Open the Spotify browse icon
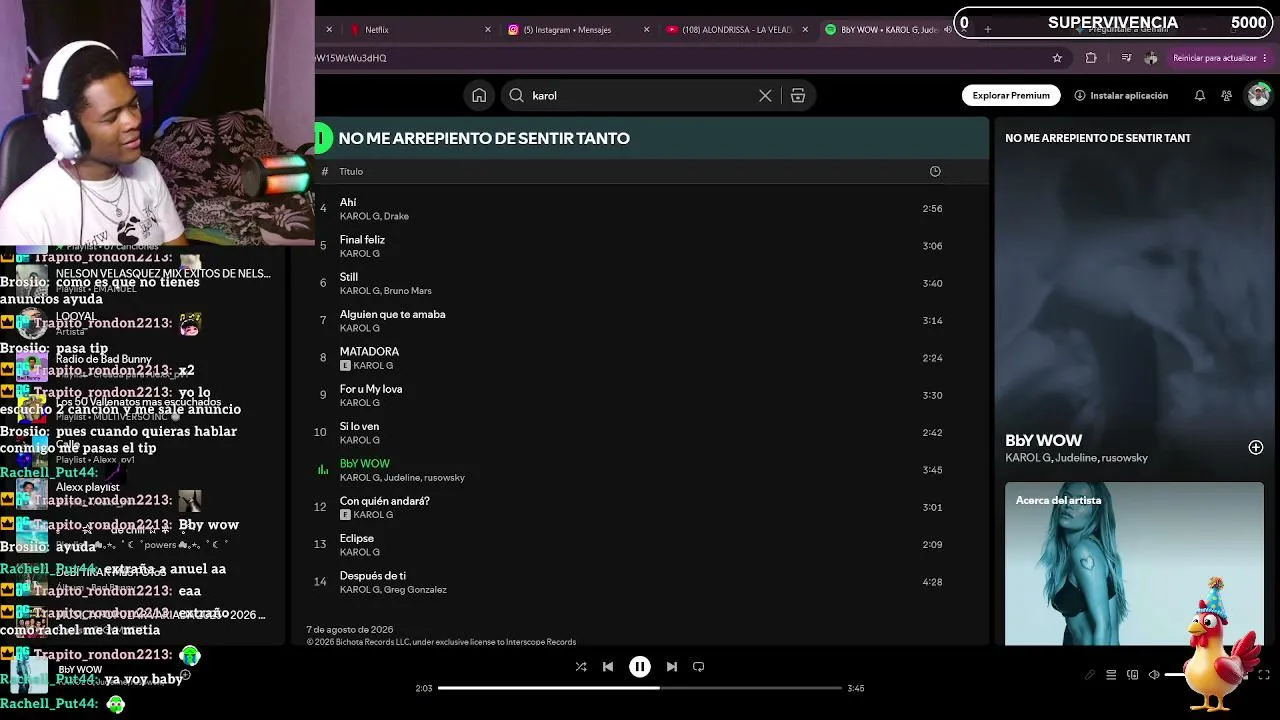Screen dimensions: 1280x720 point(798,95)
